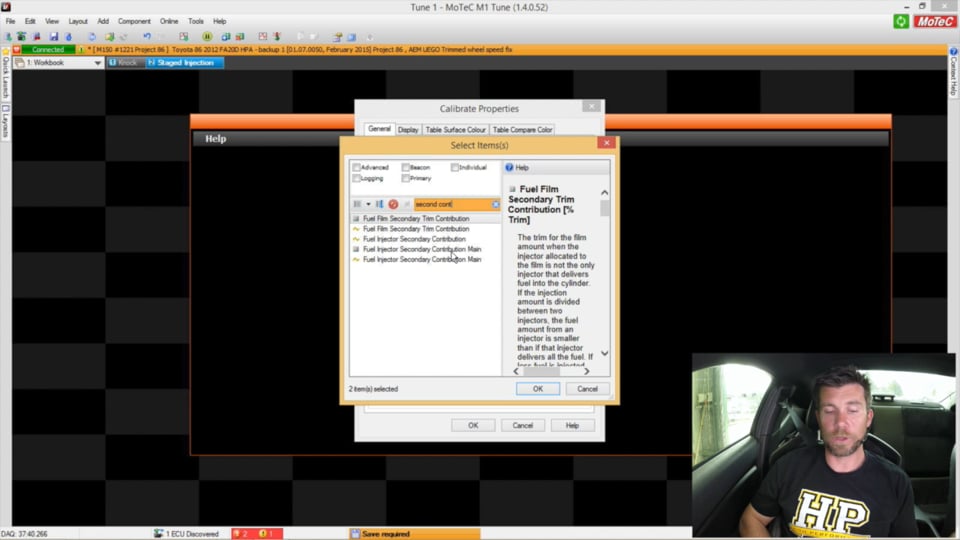The image size is (960, 540).
Task: Click the Save required status bar item
Action: 414,534
